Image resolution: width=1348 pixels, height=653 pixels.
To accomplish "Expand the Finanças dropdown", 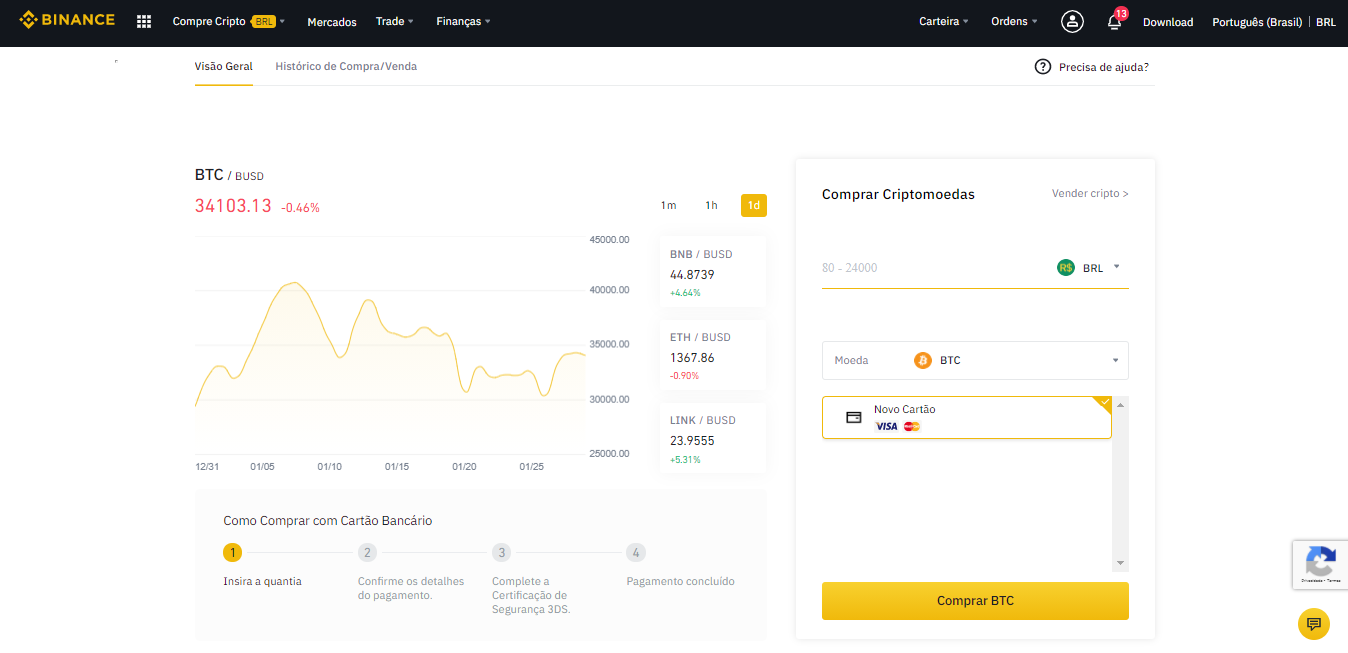I will (x=463, y=21).
